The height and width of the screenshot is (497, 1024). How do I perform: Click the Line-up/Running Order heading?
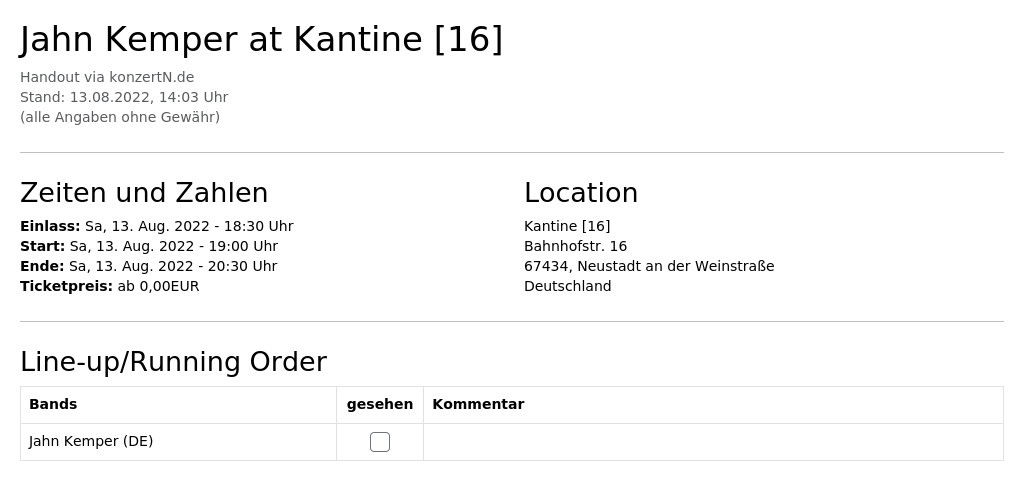point(174,362)
